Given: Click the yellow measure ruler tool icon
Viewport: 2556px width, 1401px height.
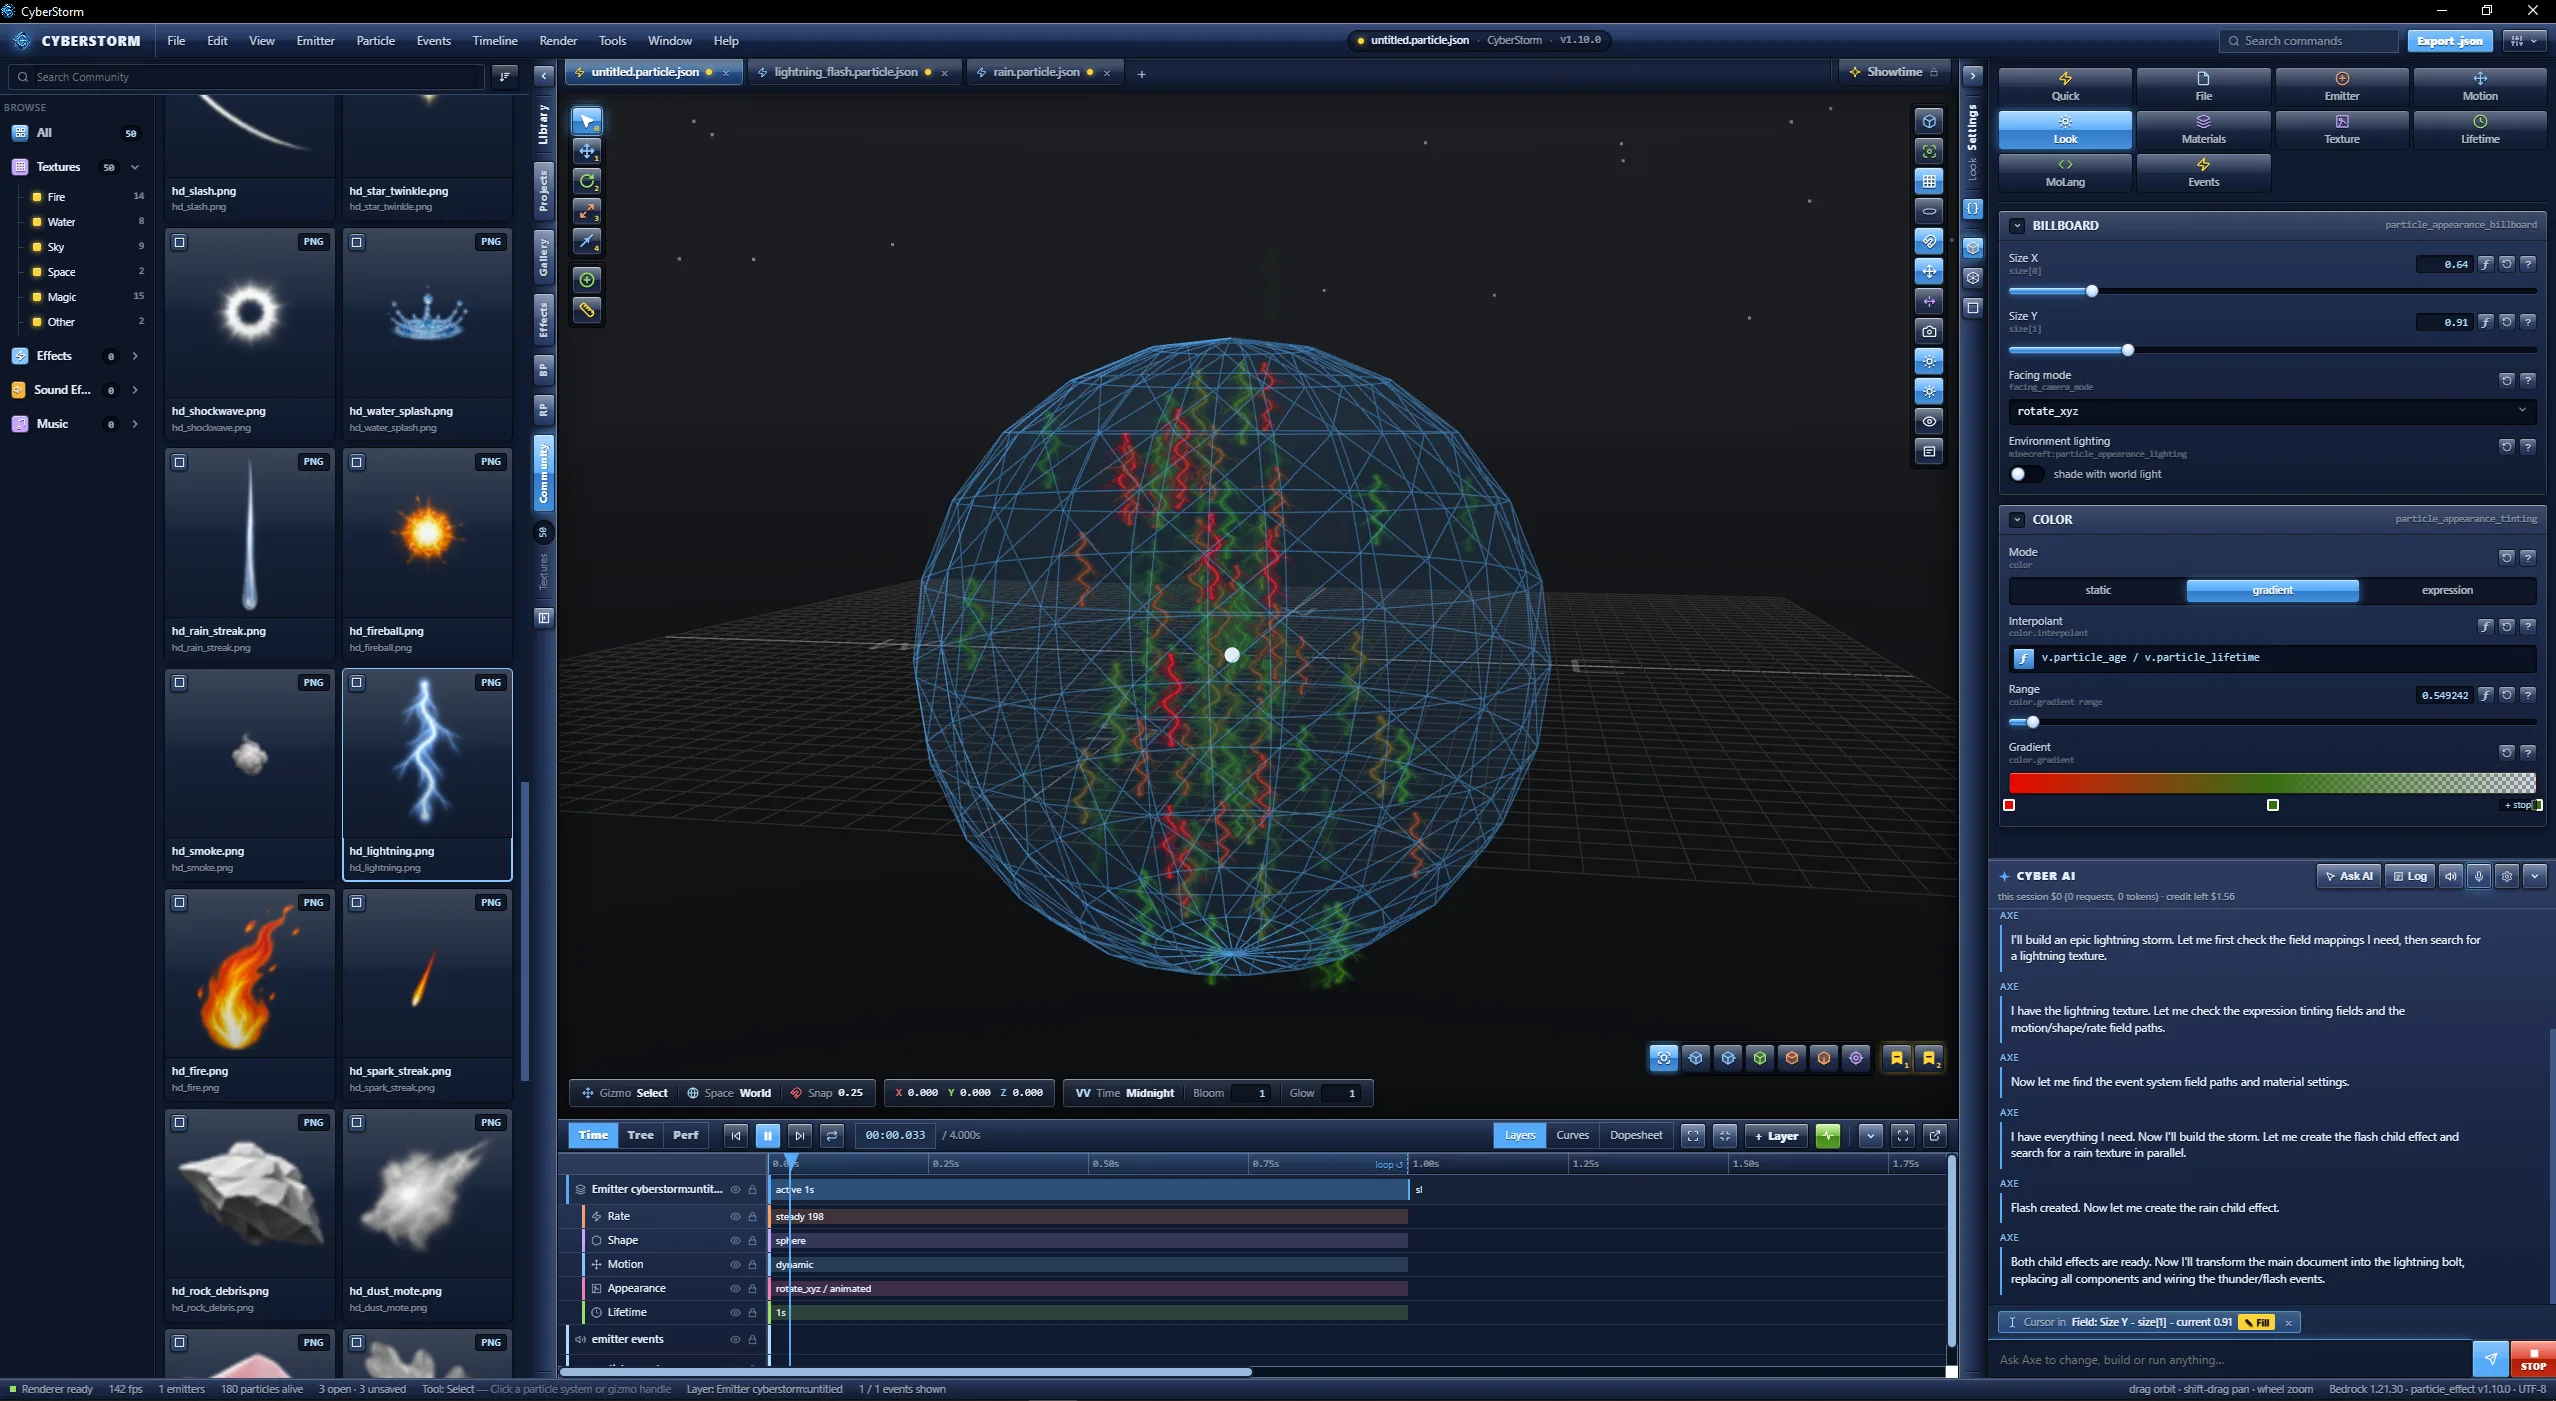Looking at the screenshot, I should pos(587,310).
